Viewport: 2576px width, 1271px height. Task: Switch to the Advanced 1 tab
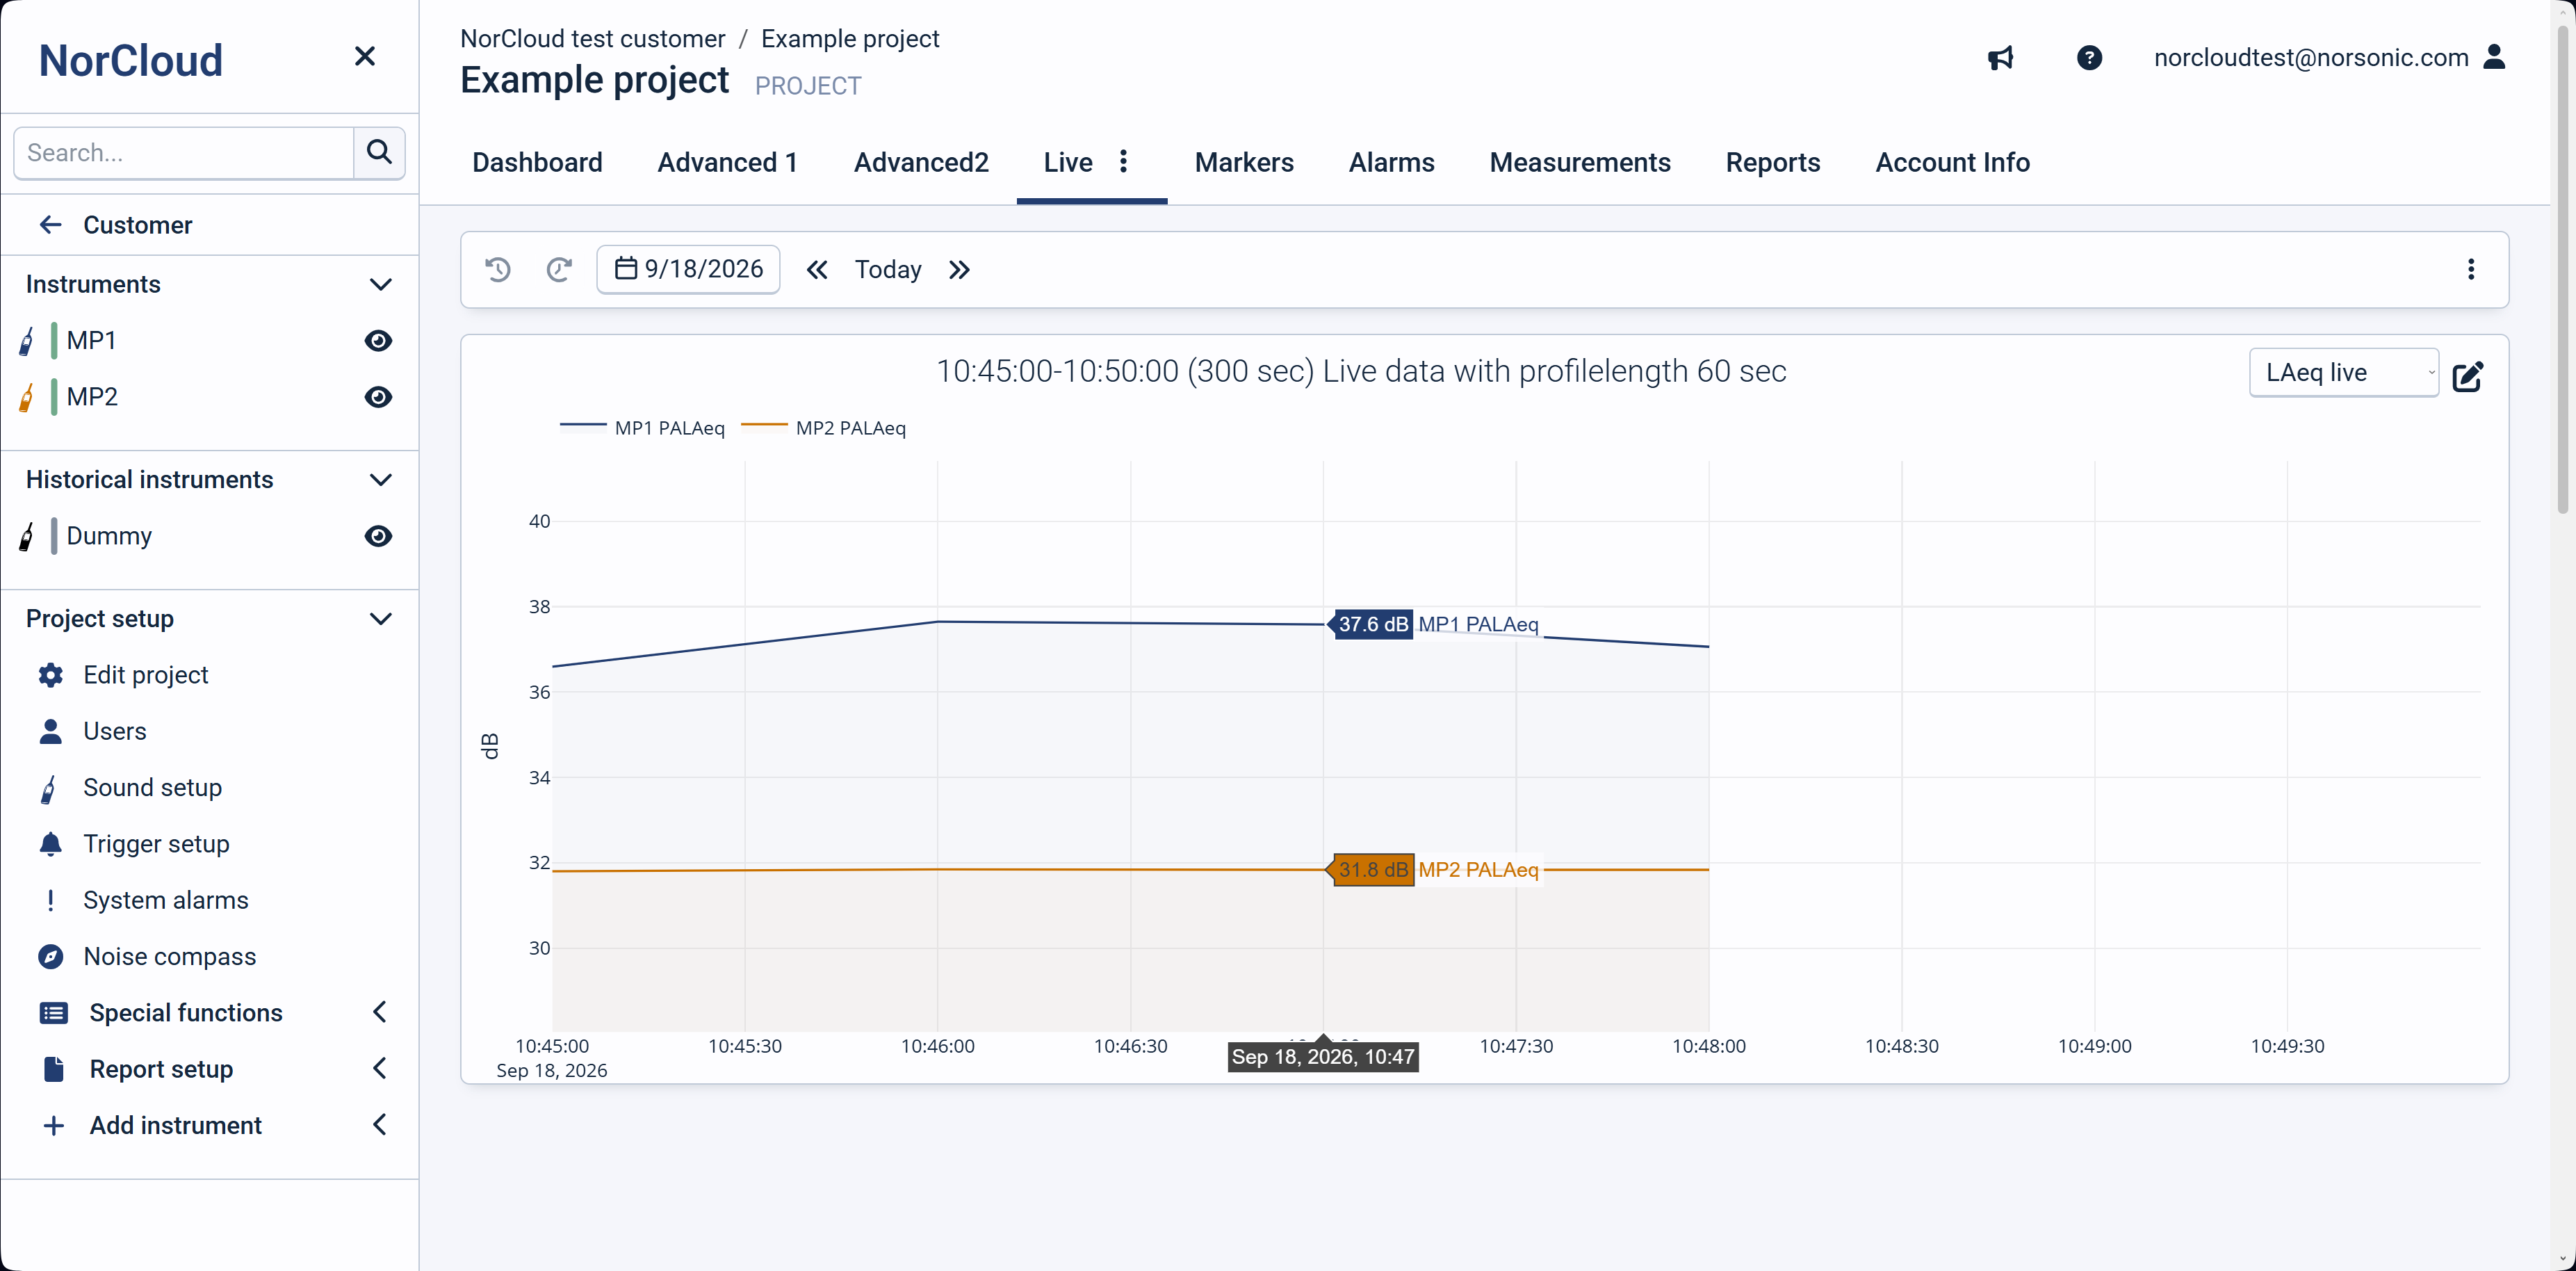[x=727, y=162]
